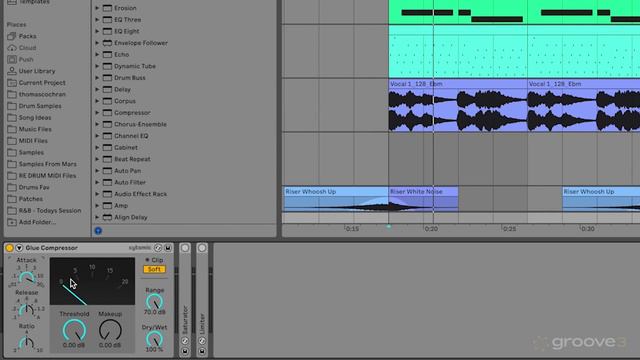Select first Vocal 1 128 Ebm clip
640x360 pixels.
458,105
